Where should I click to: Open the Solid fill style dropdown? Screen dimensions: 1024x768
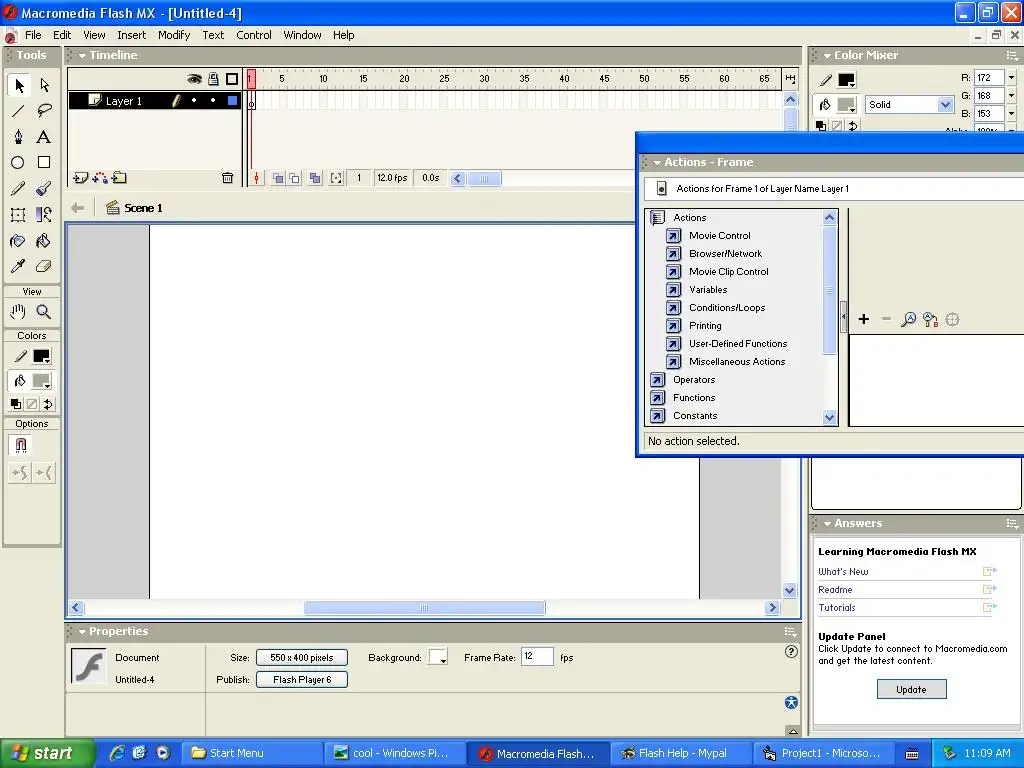tap(945, 104)
